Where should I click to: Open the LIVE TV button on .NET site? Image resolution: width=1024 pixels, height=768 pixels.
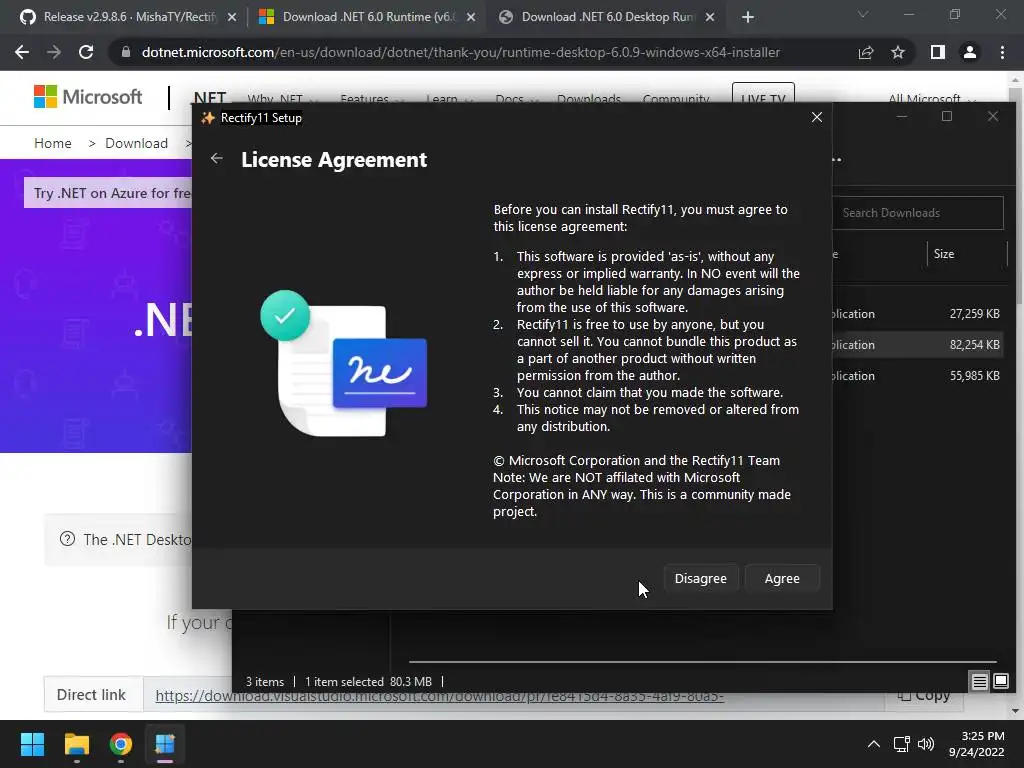(x=763, y=93)
